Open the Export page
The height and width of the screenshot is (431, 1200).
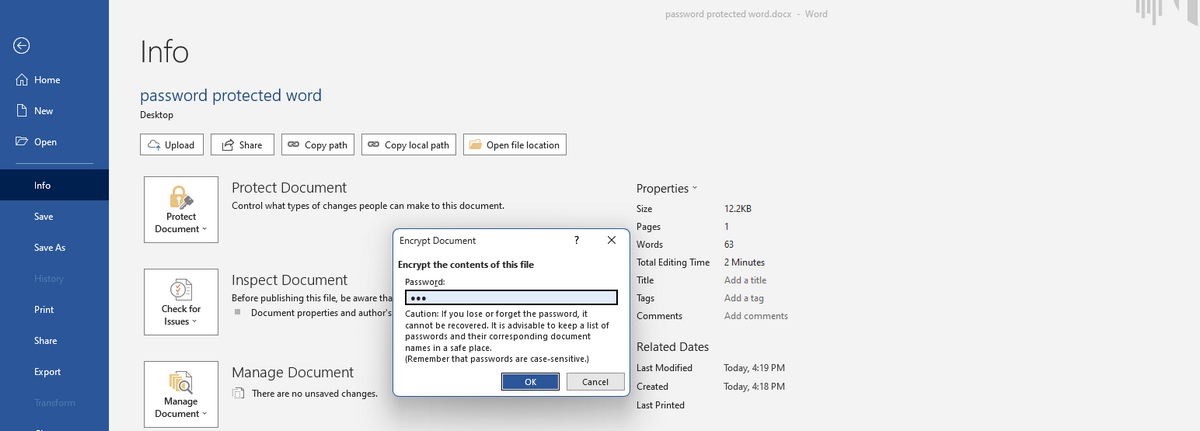(x=54, y=372)
